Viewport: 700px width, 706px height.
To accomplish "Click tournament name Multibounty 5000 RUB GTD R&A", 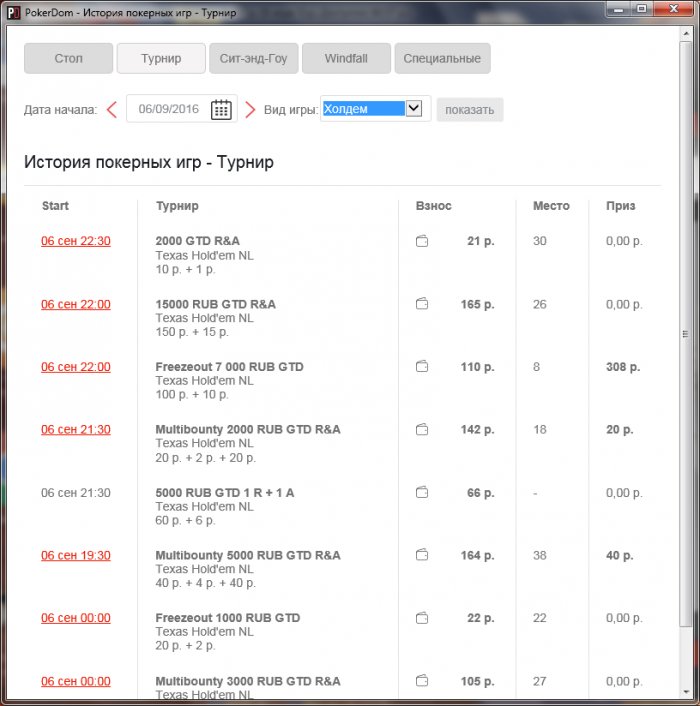I will (248, 556).
